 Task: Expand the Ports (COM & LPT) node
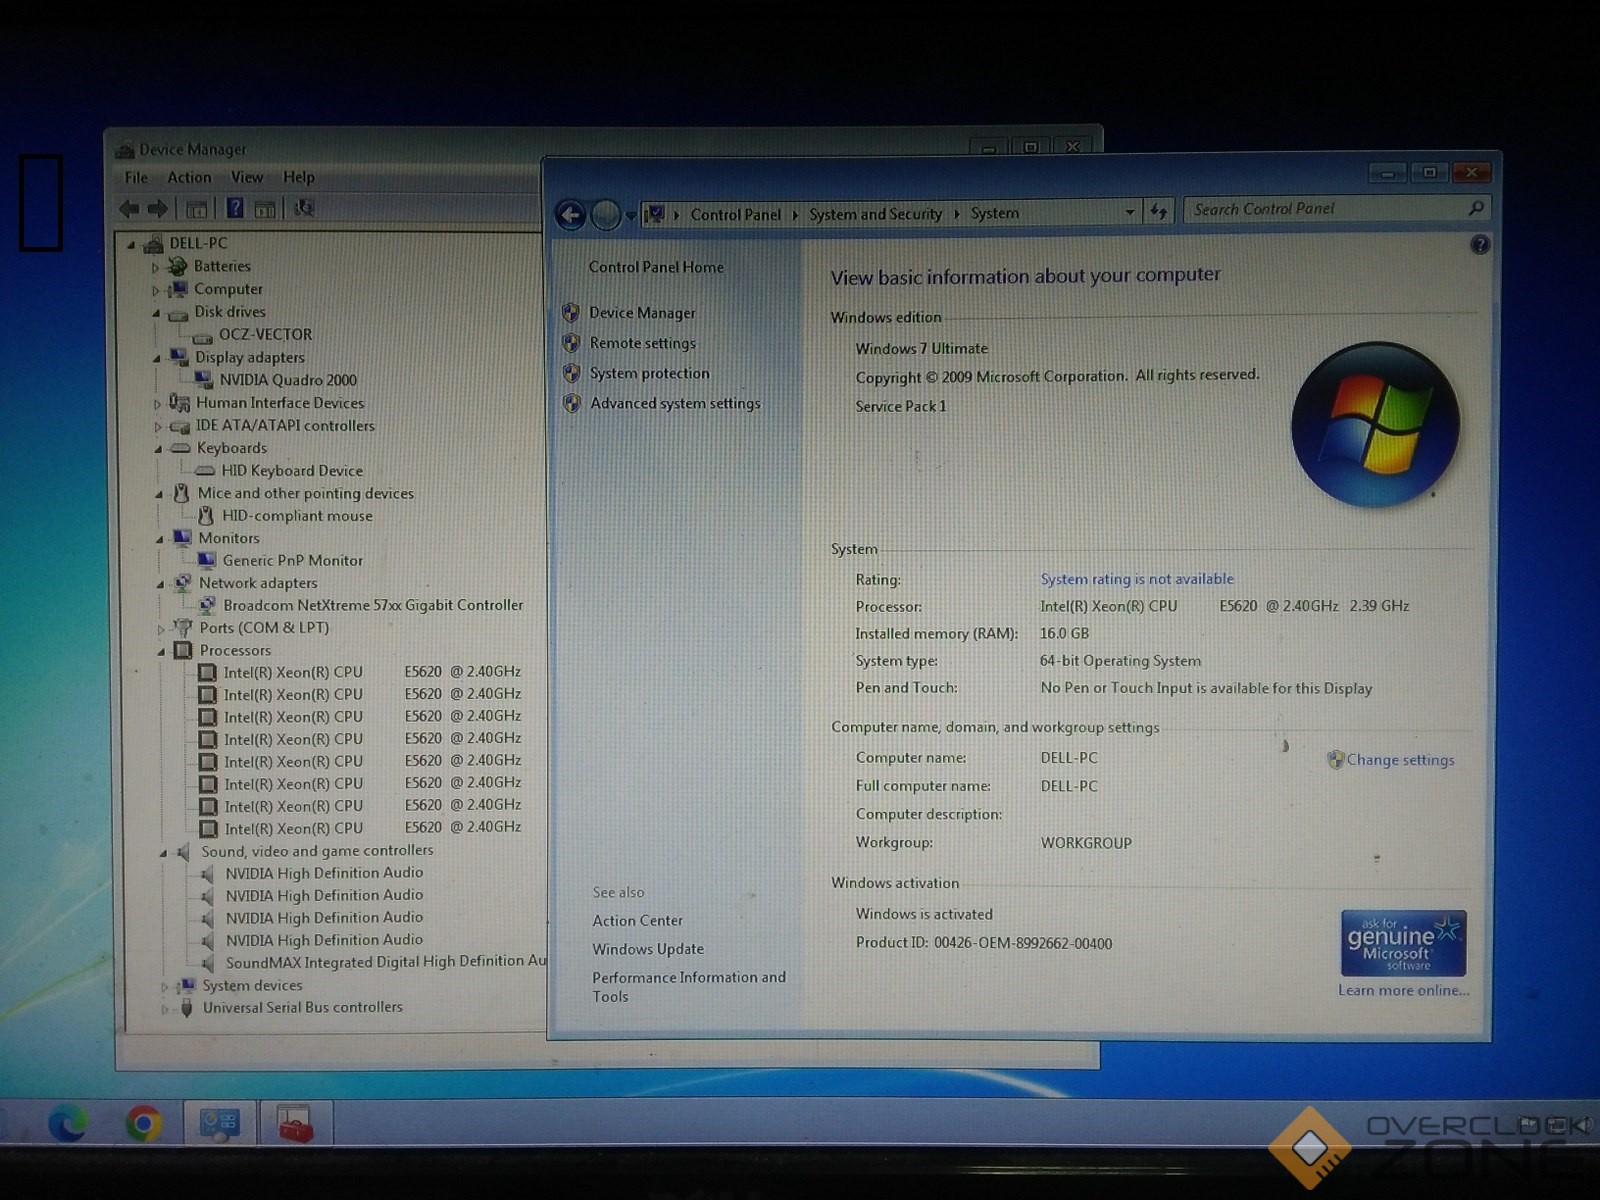pos(161,629)
